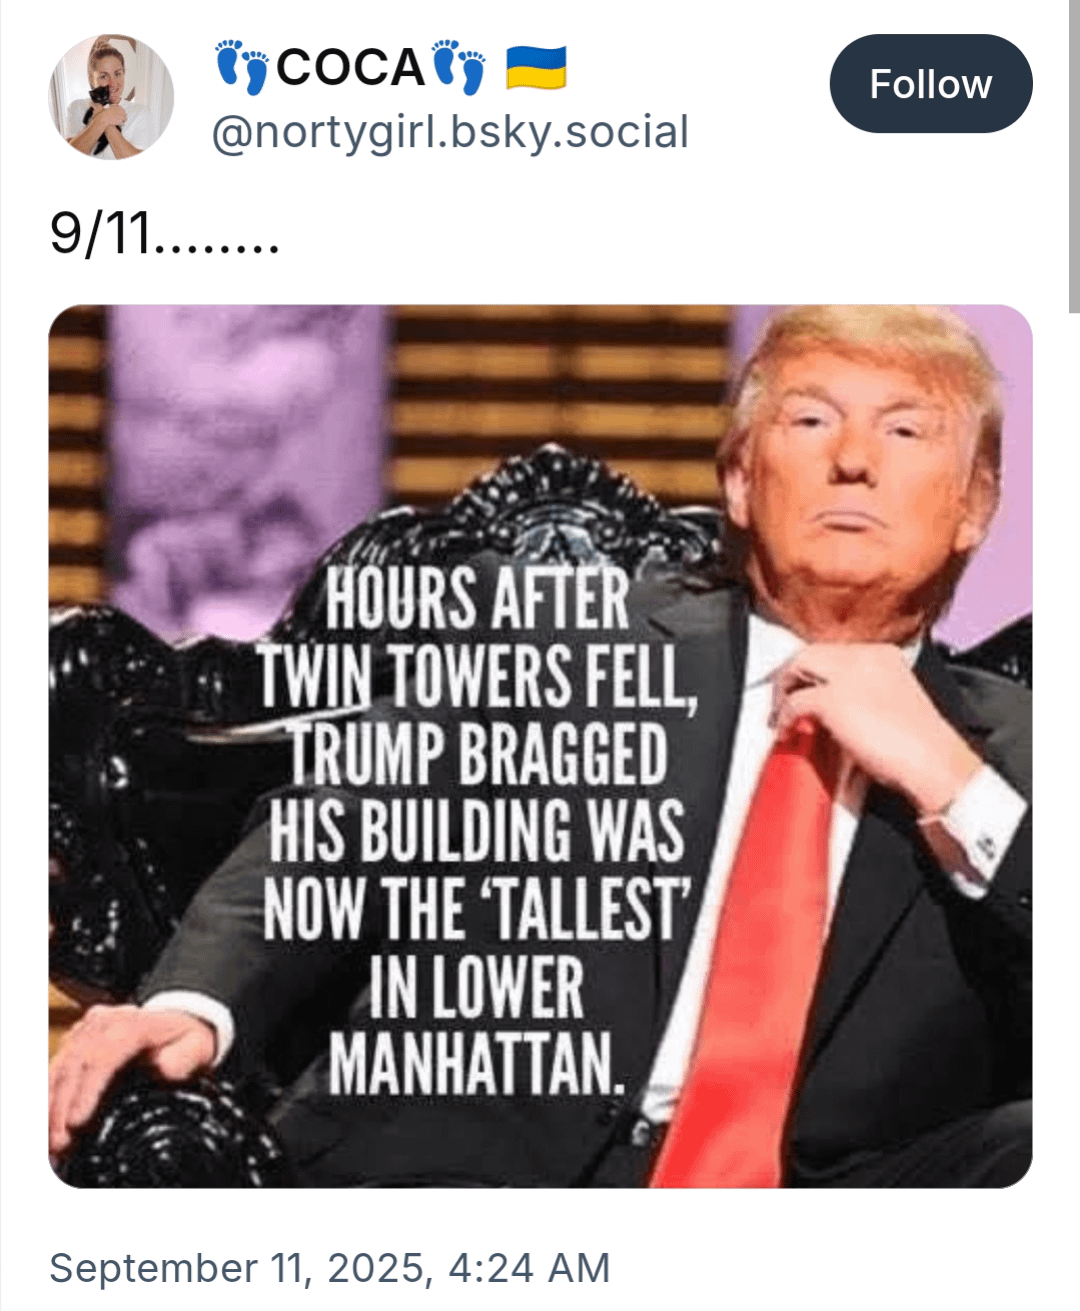Click the footprints emoji after COCA

click(x=459, y=67)
